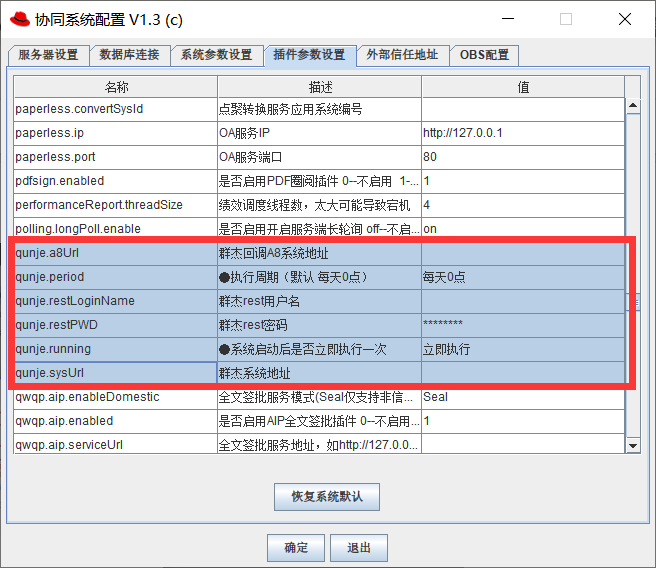Click the qwqp.aip.enabled value cell
Screen dimensions: 656x568
523,421
